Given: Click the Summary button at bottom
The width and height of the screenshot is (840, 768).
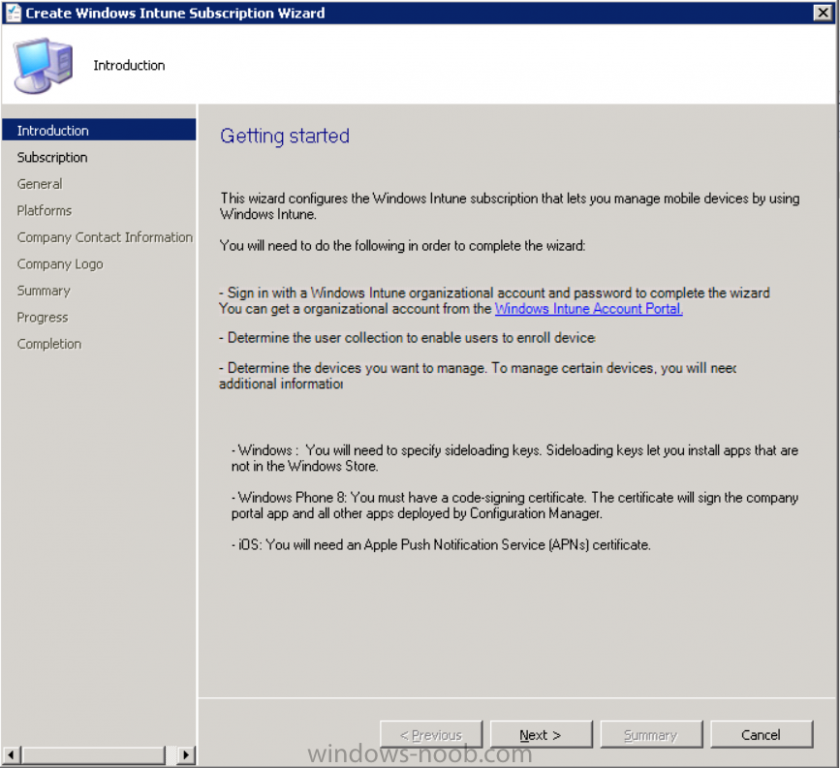Looking at the screenshot, I should [x=651, y=734].
